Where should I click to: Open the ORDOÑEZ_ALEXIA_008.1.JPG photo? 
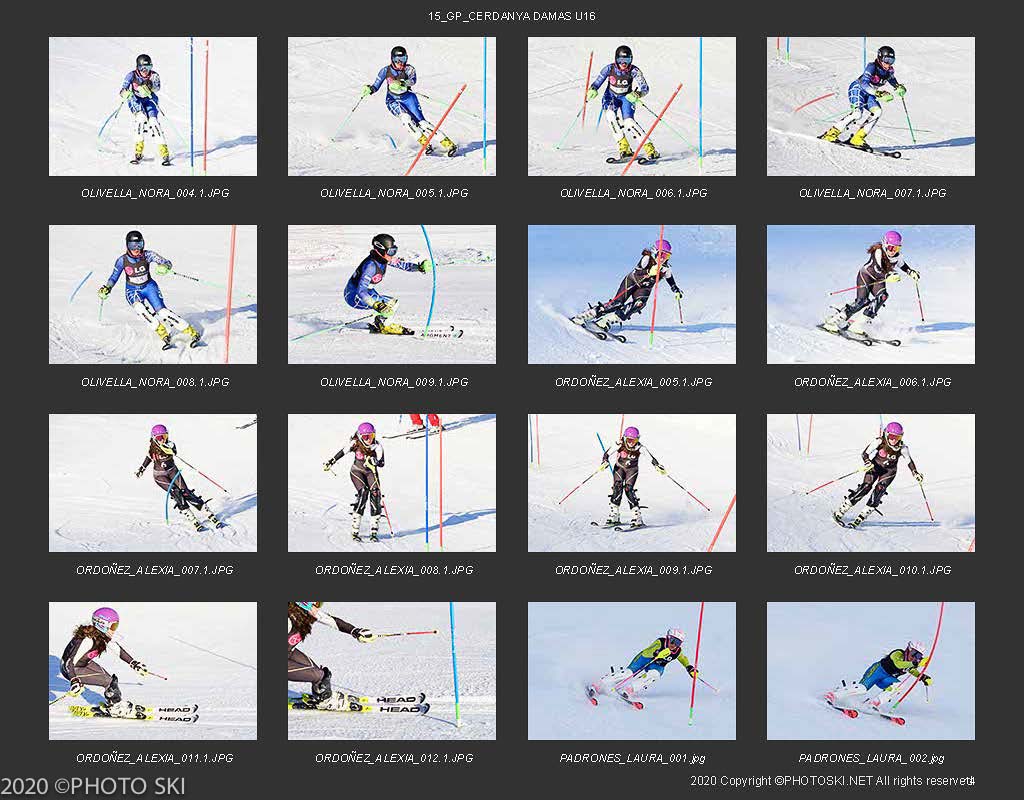392,482
